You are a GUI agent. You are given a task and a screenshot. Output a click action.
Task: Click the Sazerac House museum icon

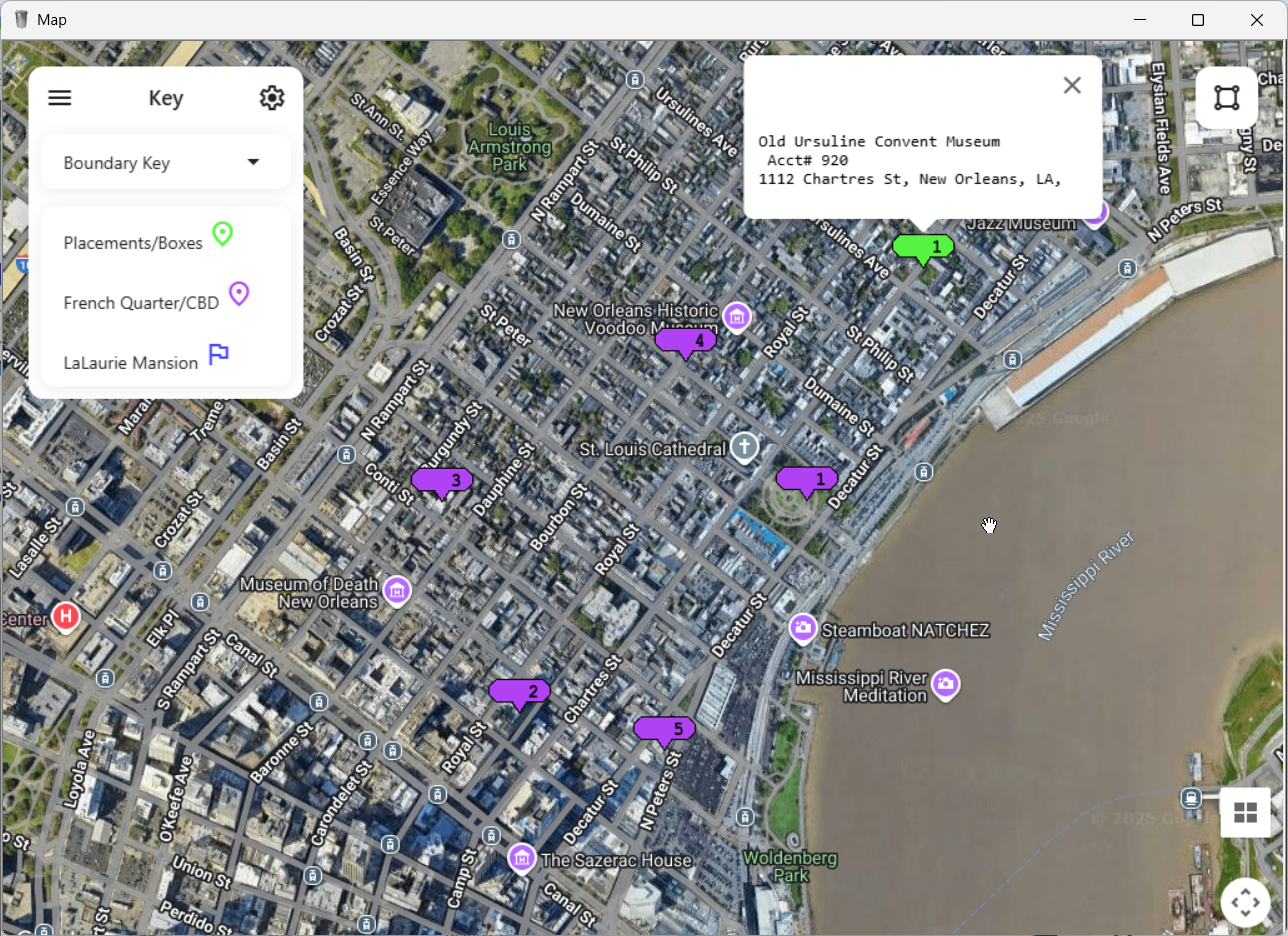click(521, 858)
